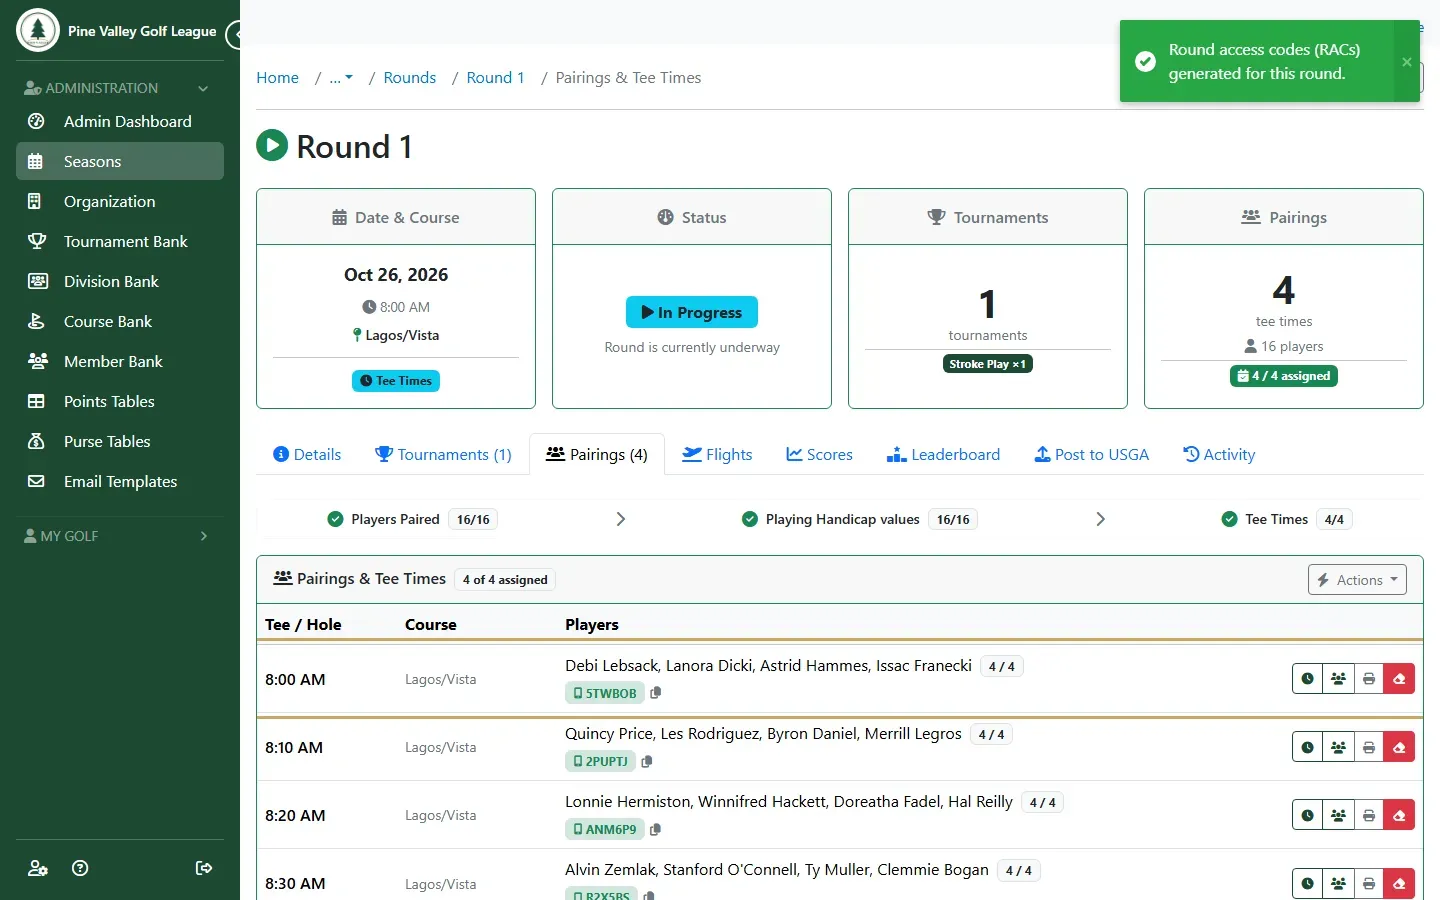Screen dimensions: 1440x900
Task: Open the Actions dropdown menu
Action: pos(1357,580)
